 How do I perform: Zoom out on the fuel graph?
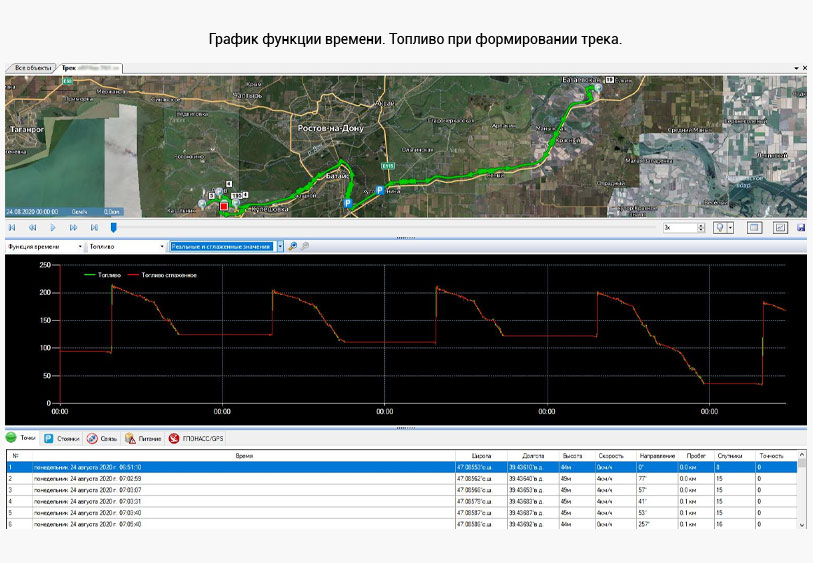pyautogui.click(x=305, y=246)
